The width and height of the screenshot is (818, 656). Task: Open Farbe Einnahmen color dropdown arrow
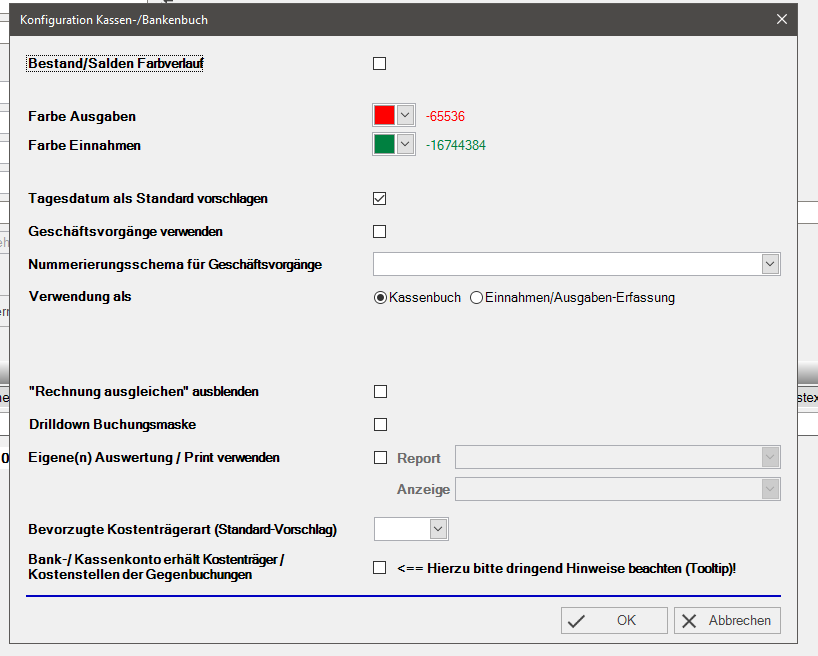405,145
